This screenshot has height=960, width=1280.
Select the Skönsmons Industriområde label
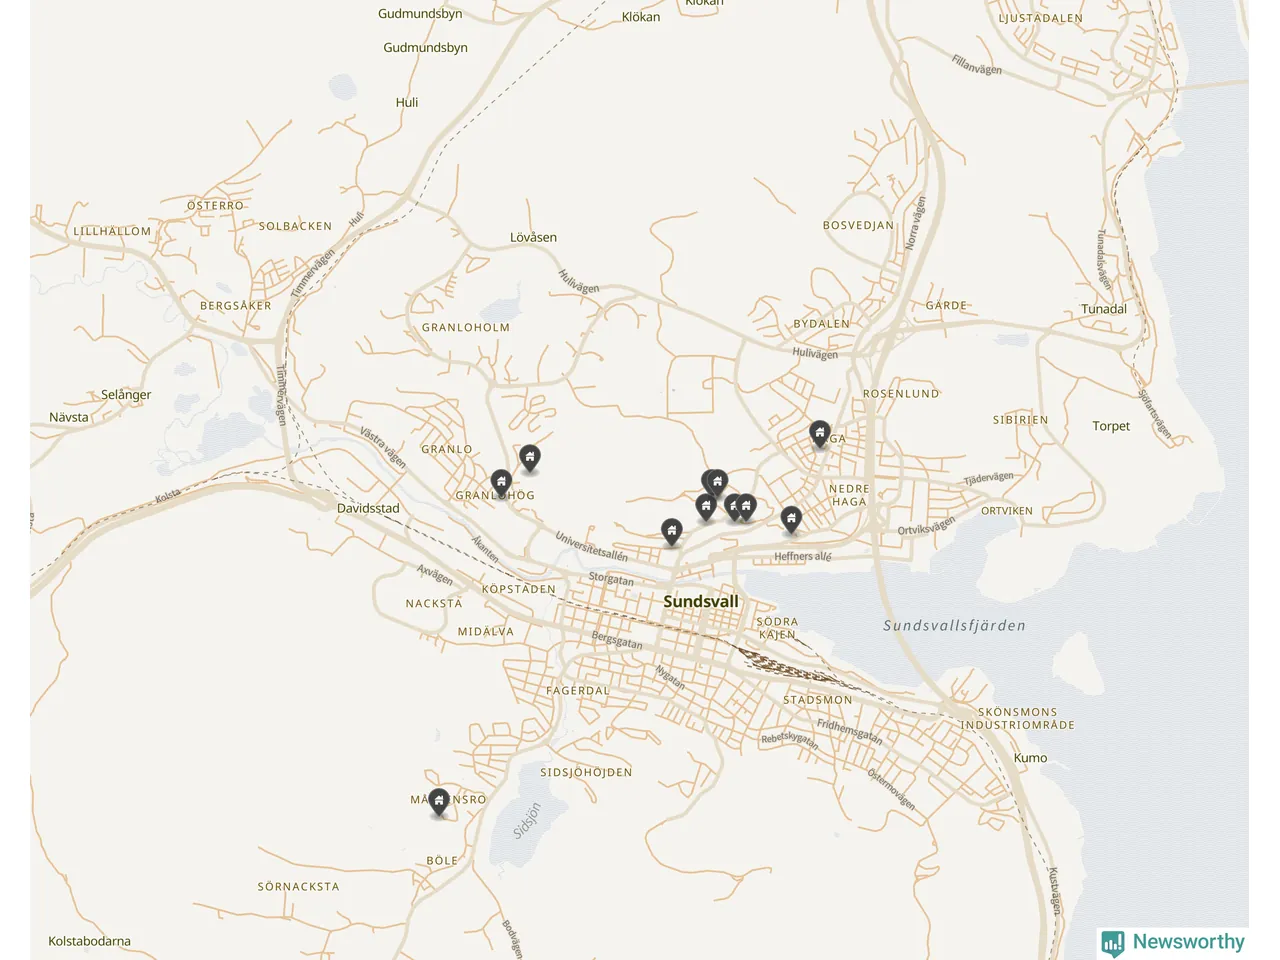click(x=1018, y=718)
